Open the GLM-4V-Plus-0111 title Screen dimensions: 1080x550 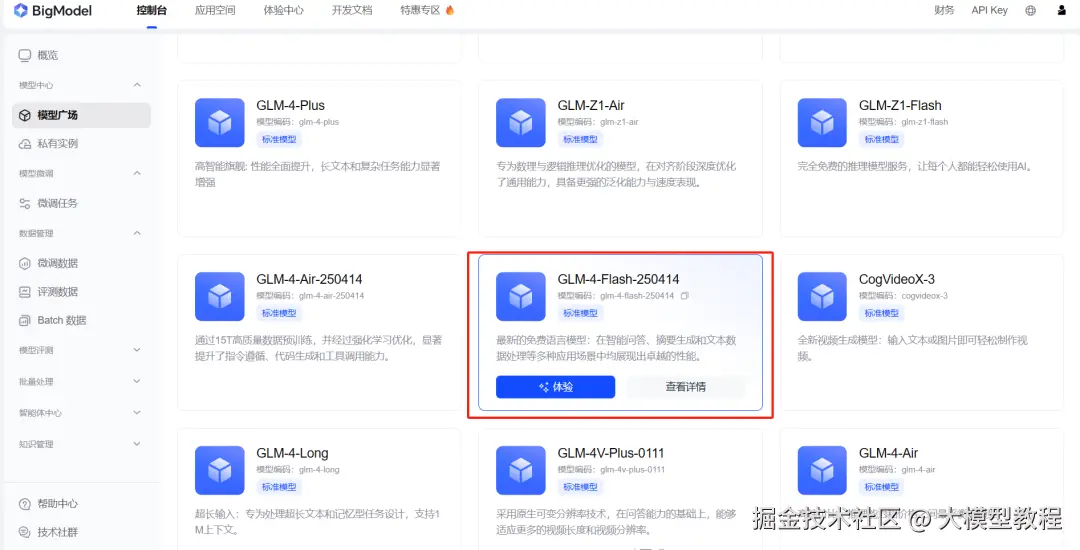(x=611, y=454)
